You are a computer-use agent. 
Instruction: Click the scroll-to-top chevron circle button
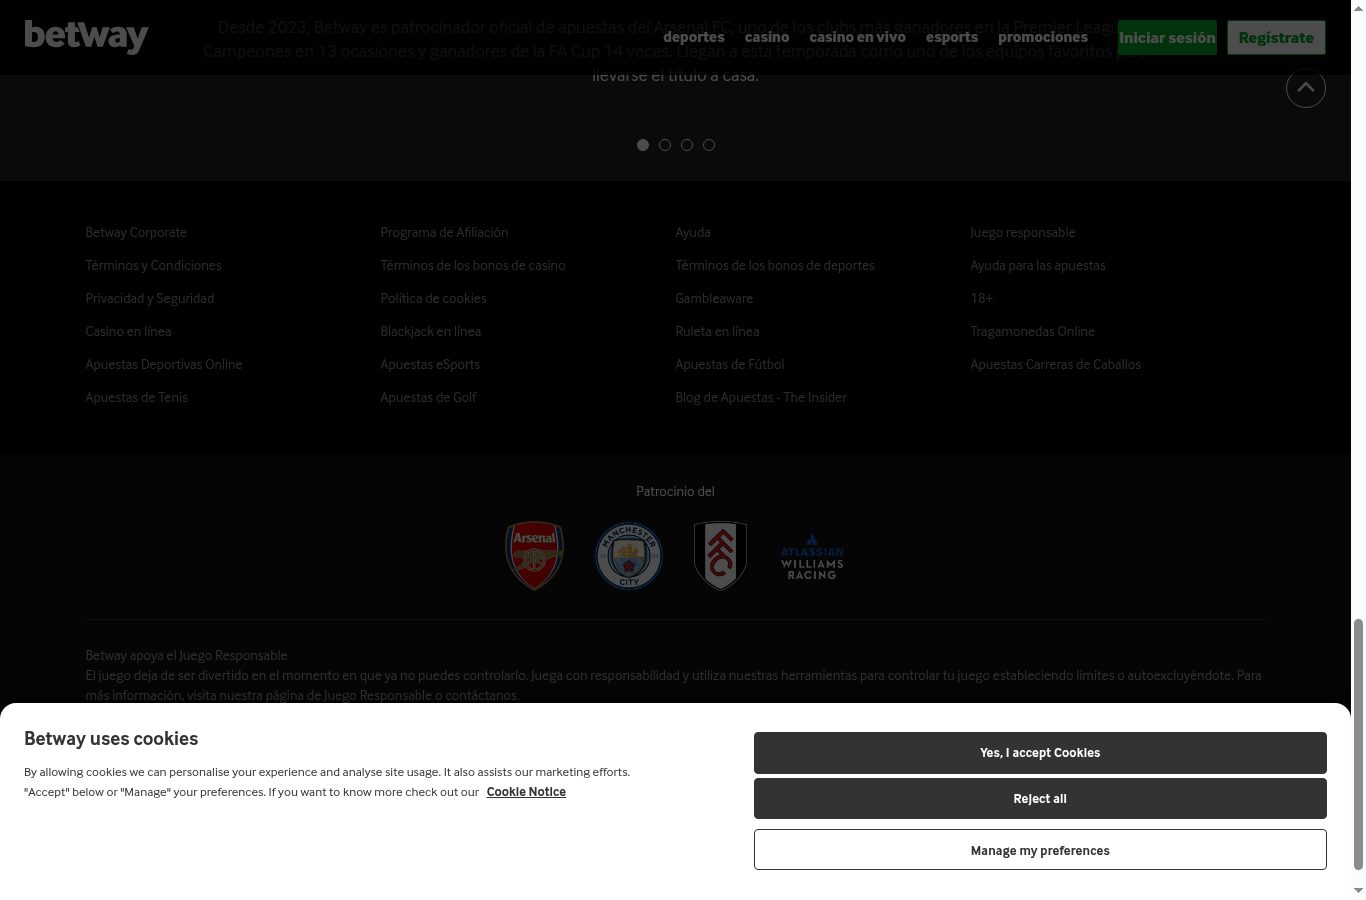point(1305,88)
